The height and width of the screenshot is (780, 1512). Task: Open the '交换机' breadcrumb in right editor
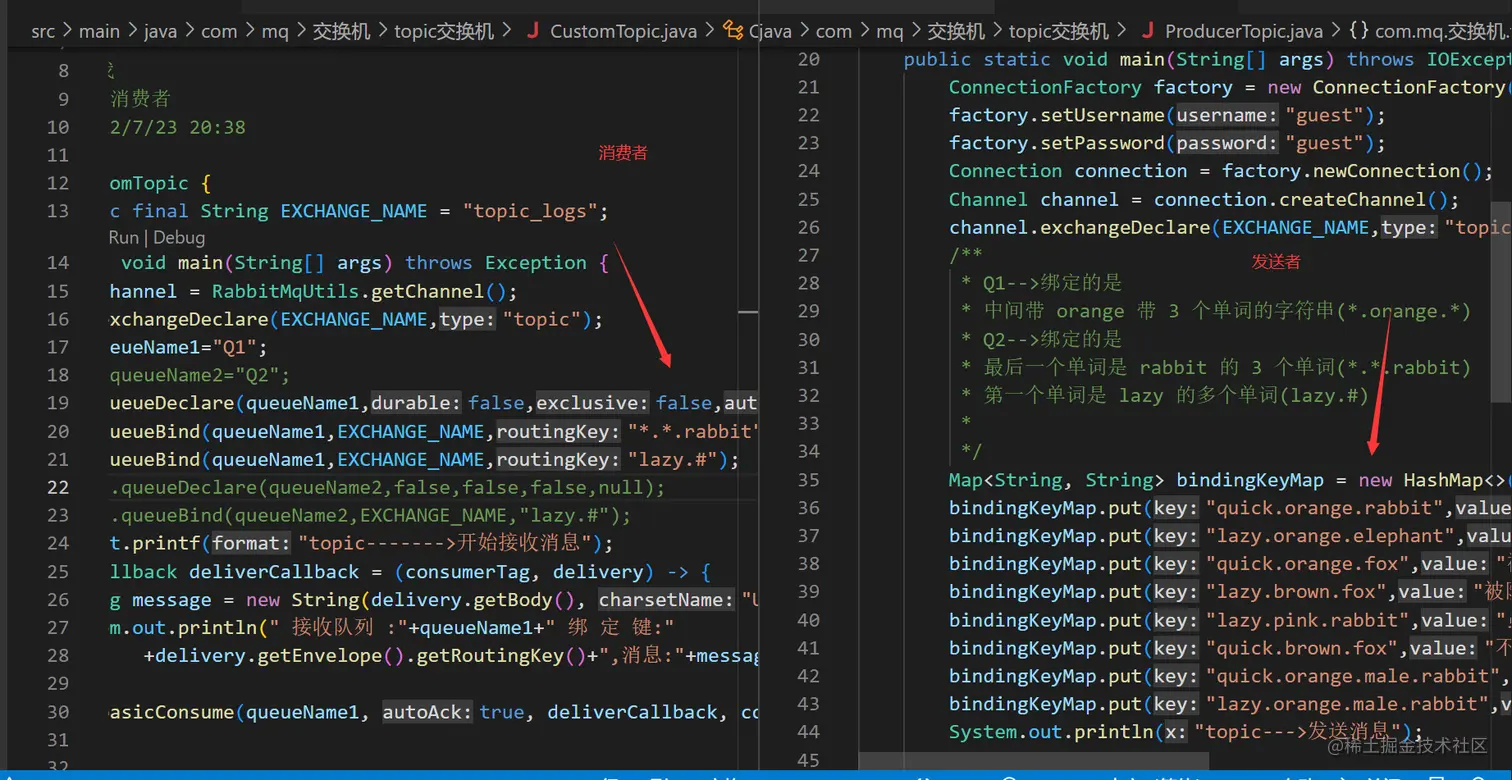tap(956, 31)
